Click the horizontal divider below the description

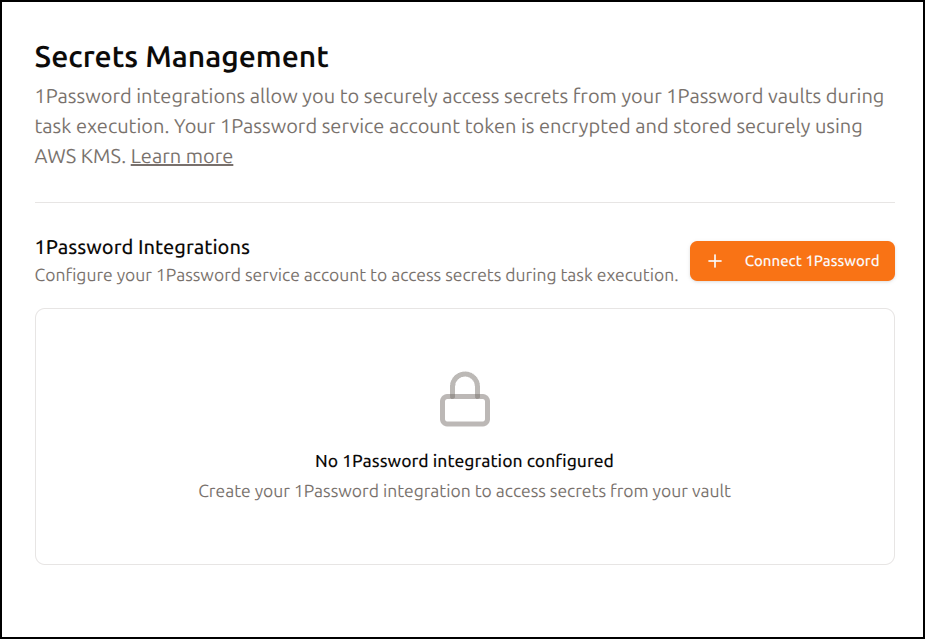coord(465,202)
